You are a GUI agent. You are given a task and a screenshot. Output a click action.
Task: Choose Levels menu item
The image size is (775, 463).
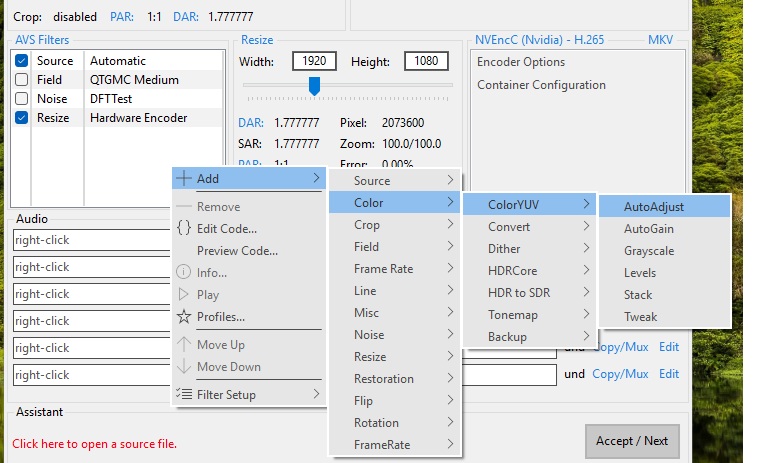(664, 272)
